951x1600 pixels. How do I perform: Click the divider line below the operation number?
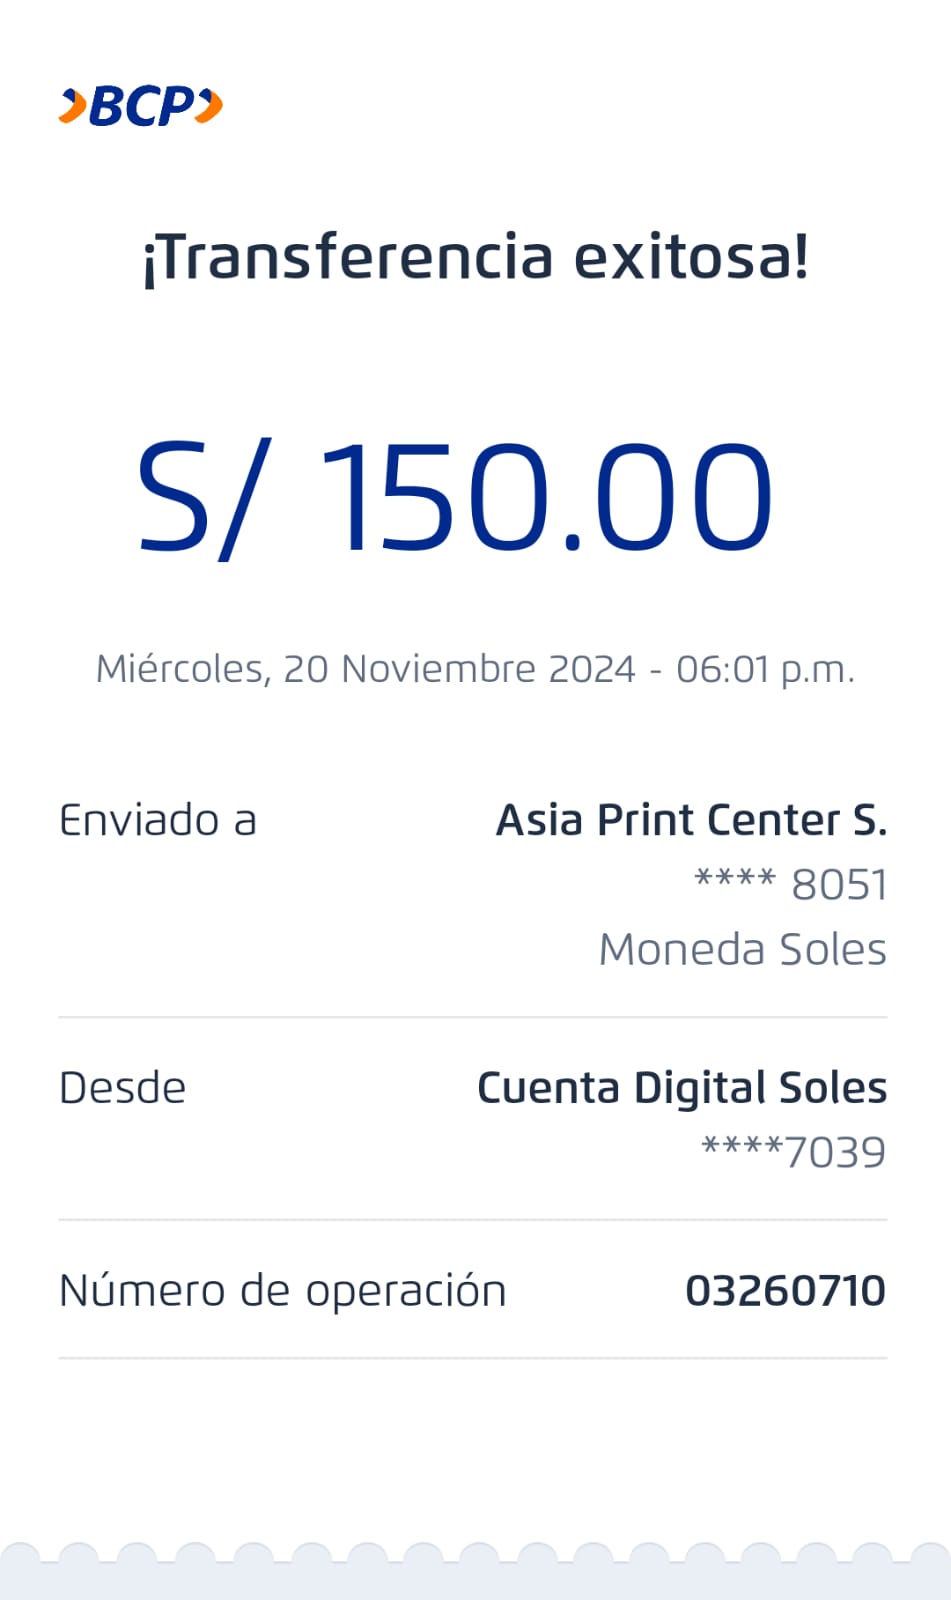coord(473,1358)
